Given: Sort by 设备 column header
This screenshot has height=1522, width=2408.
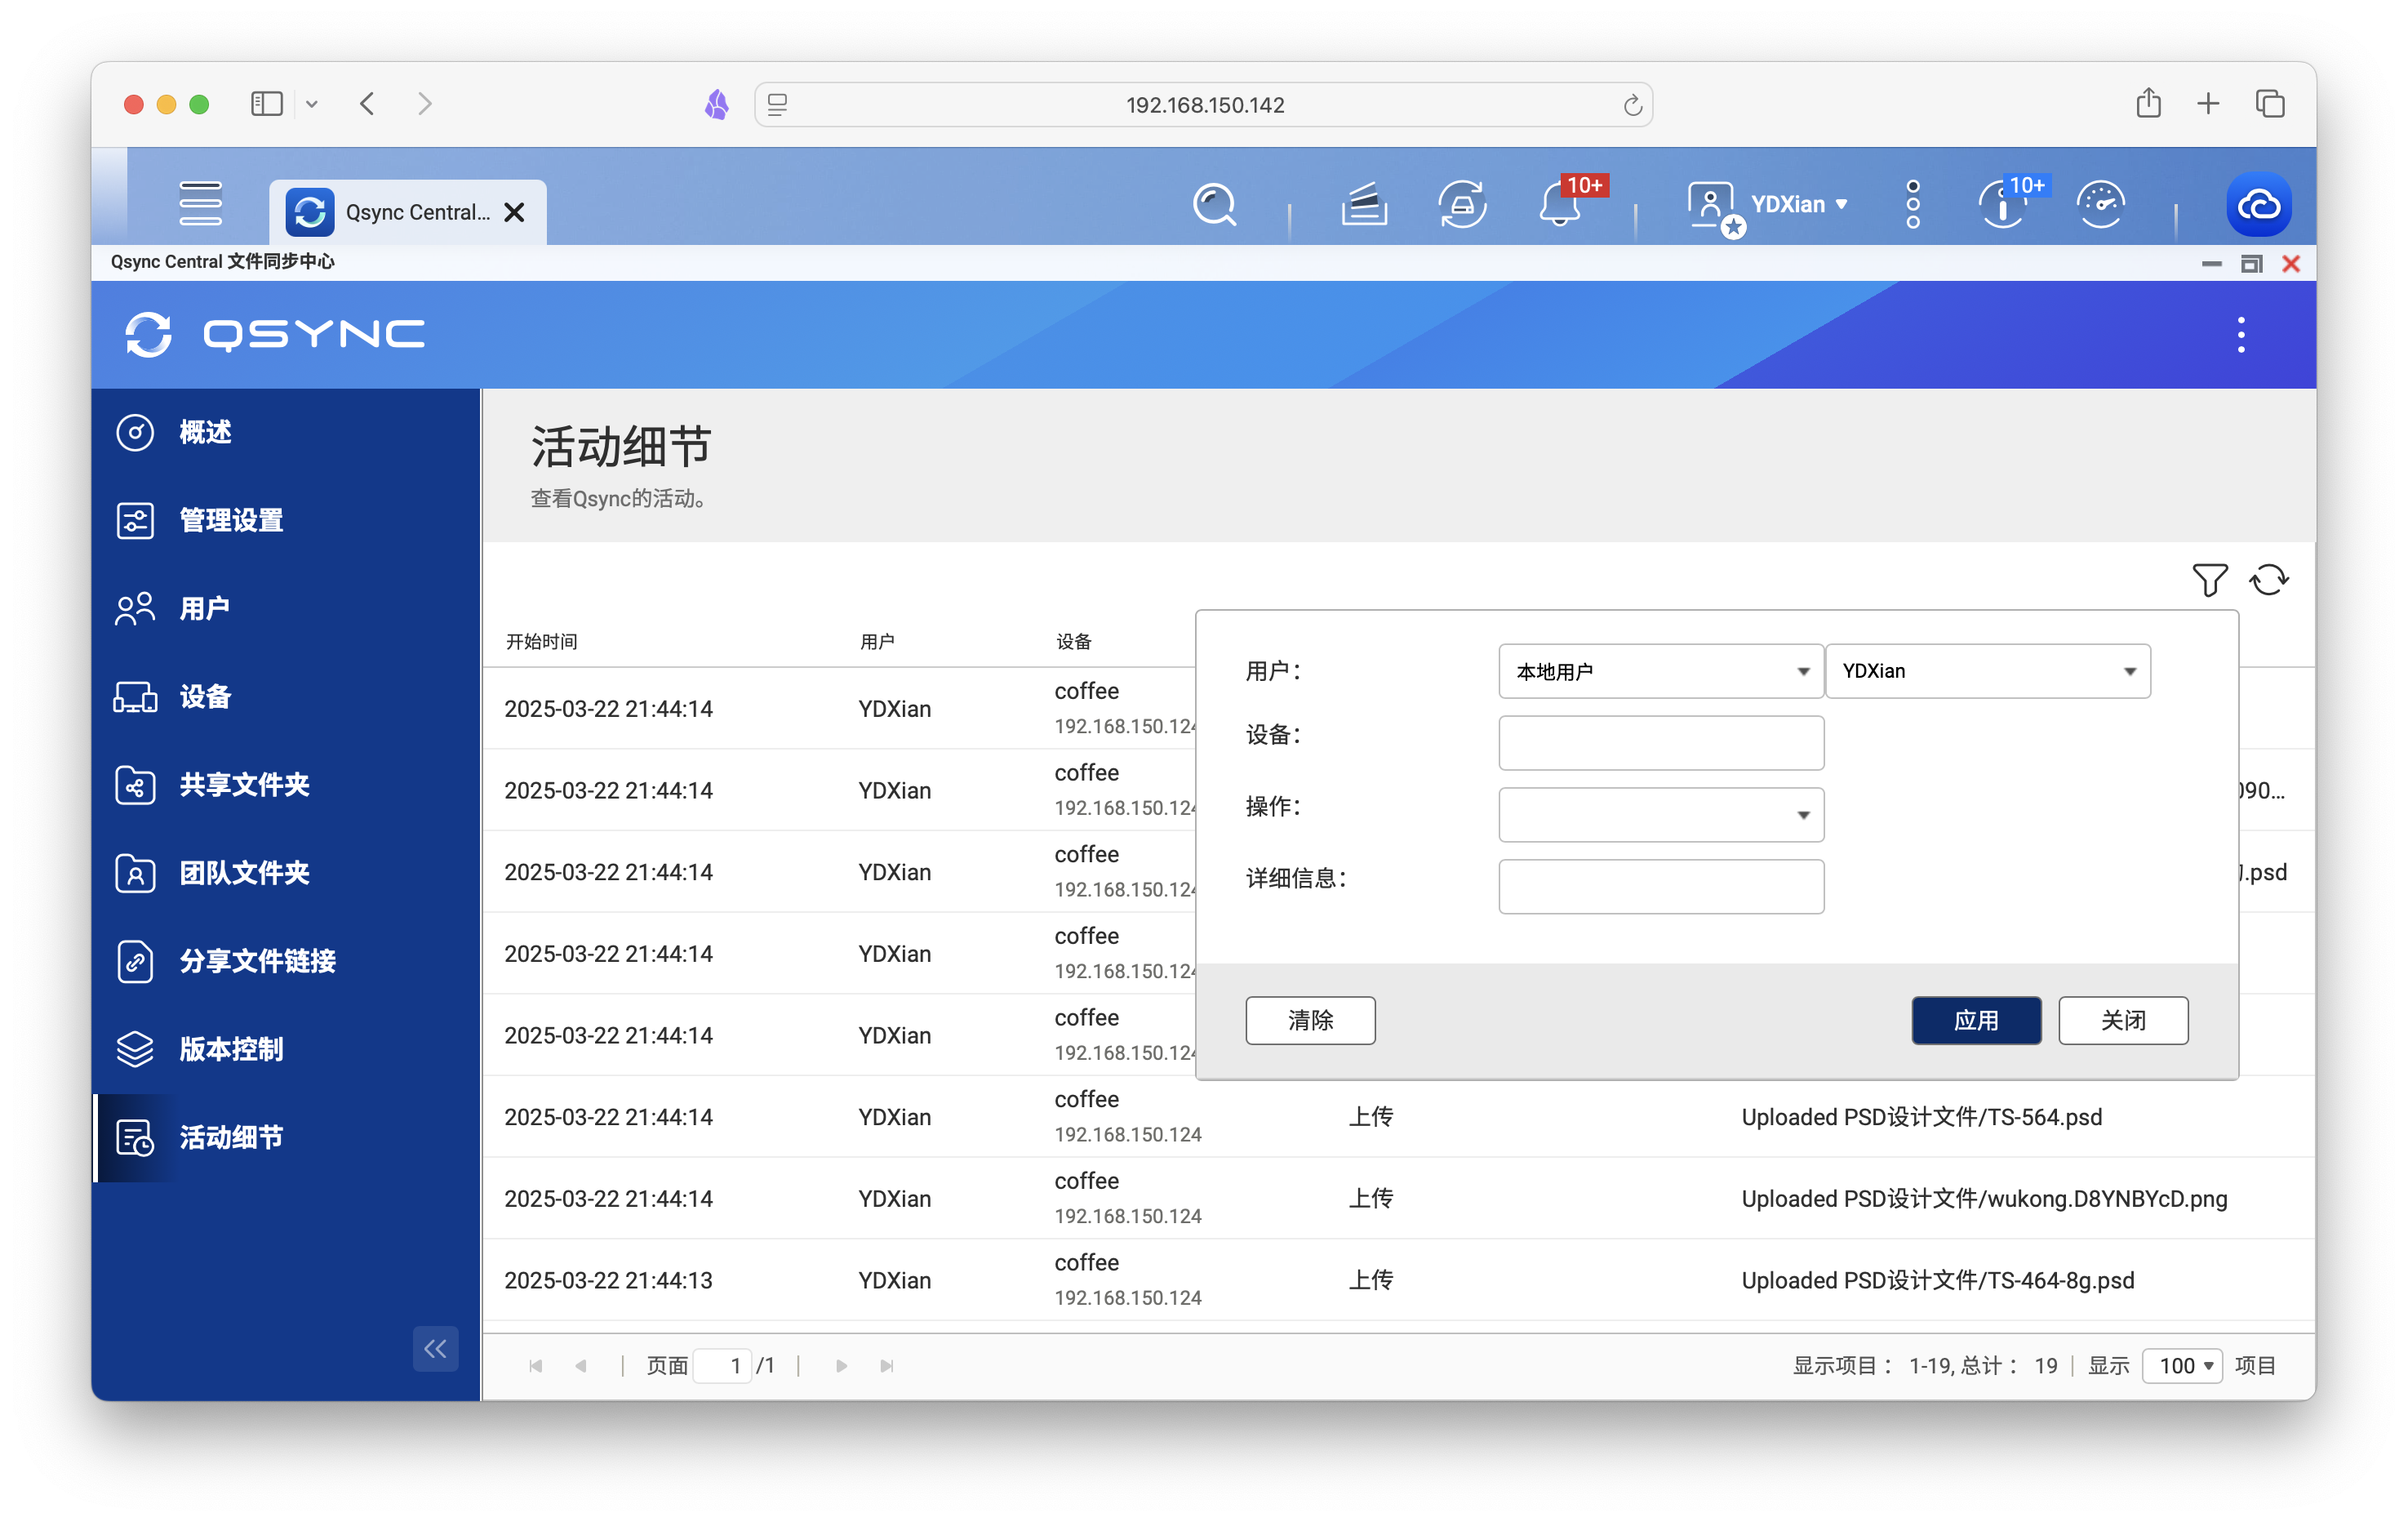Looking at the screenshot, I should tap(1074, 642).
